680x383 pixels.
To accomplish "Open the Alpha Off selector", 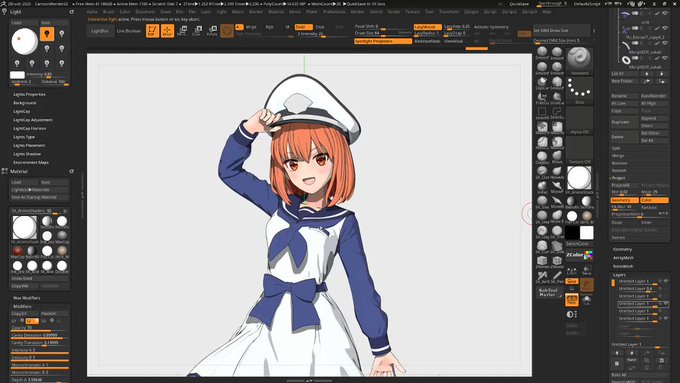I will 579,120.
